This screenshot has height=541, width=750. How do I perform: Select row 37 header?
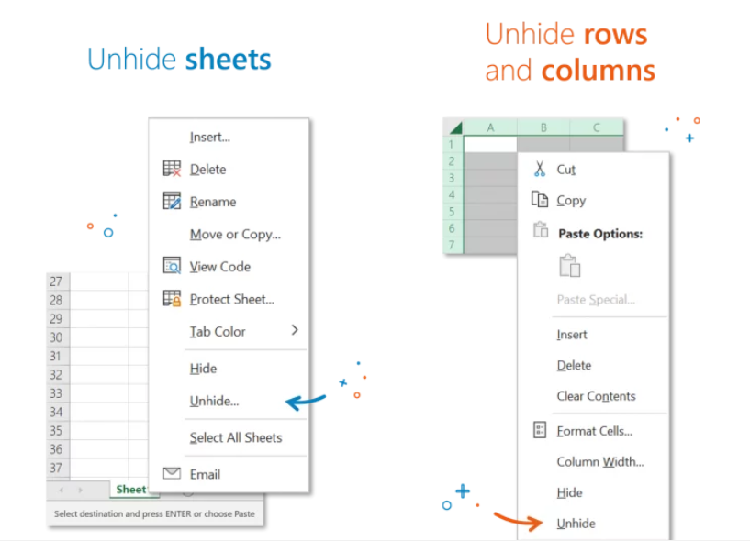coord(56,467)
